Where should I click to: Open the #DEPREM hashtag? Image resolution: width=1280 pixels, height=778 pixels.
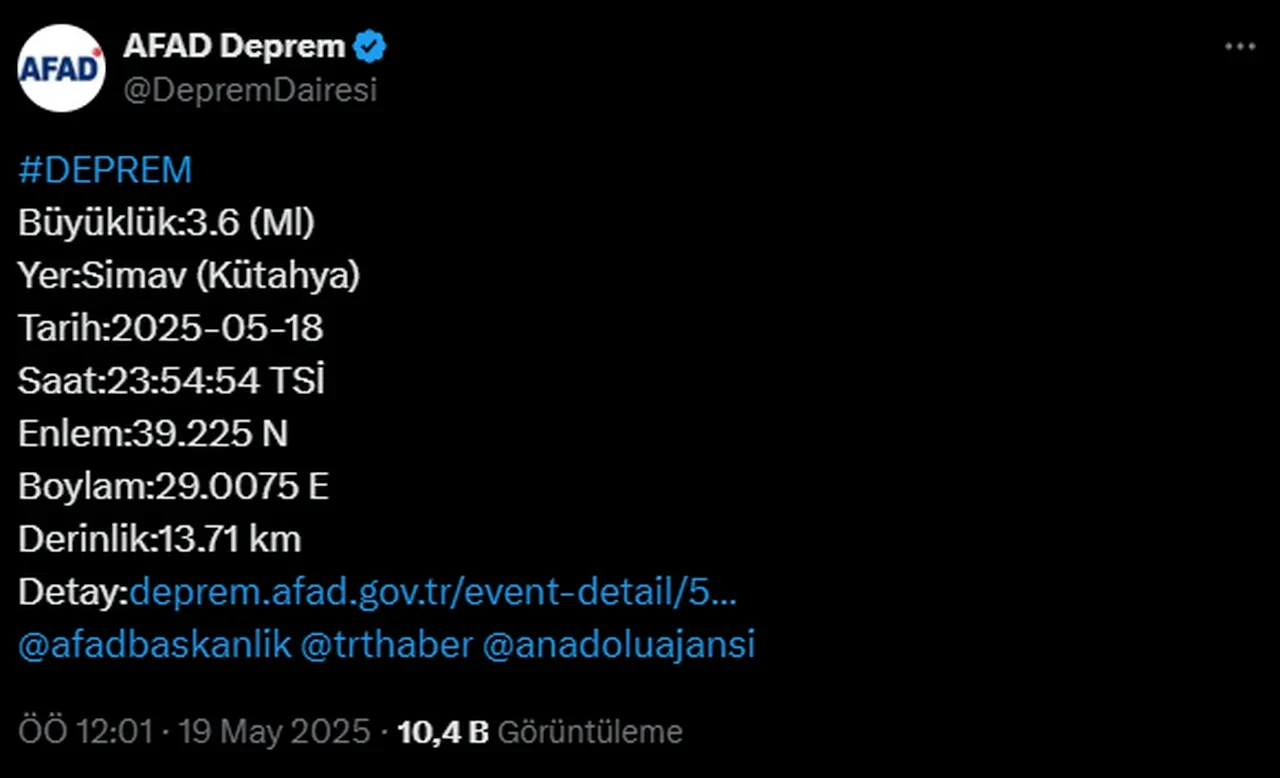click(x=104, y=169)
